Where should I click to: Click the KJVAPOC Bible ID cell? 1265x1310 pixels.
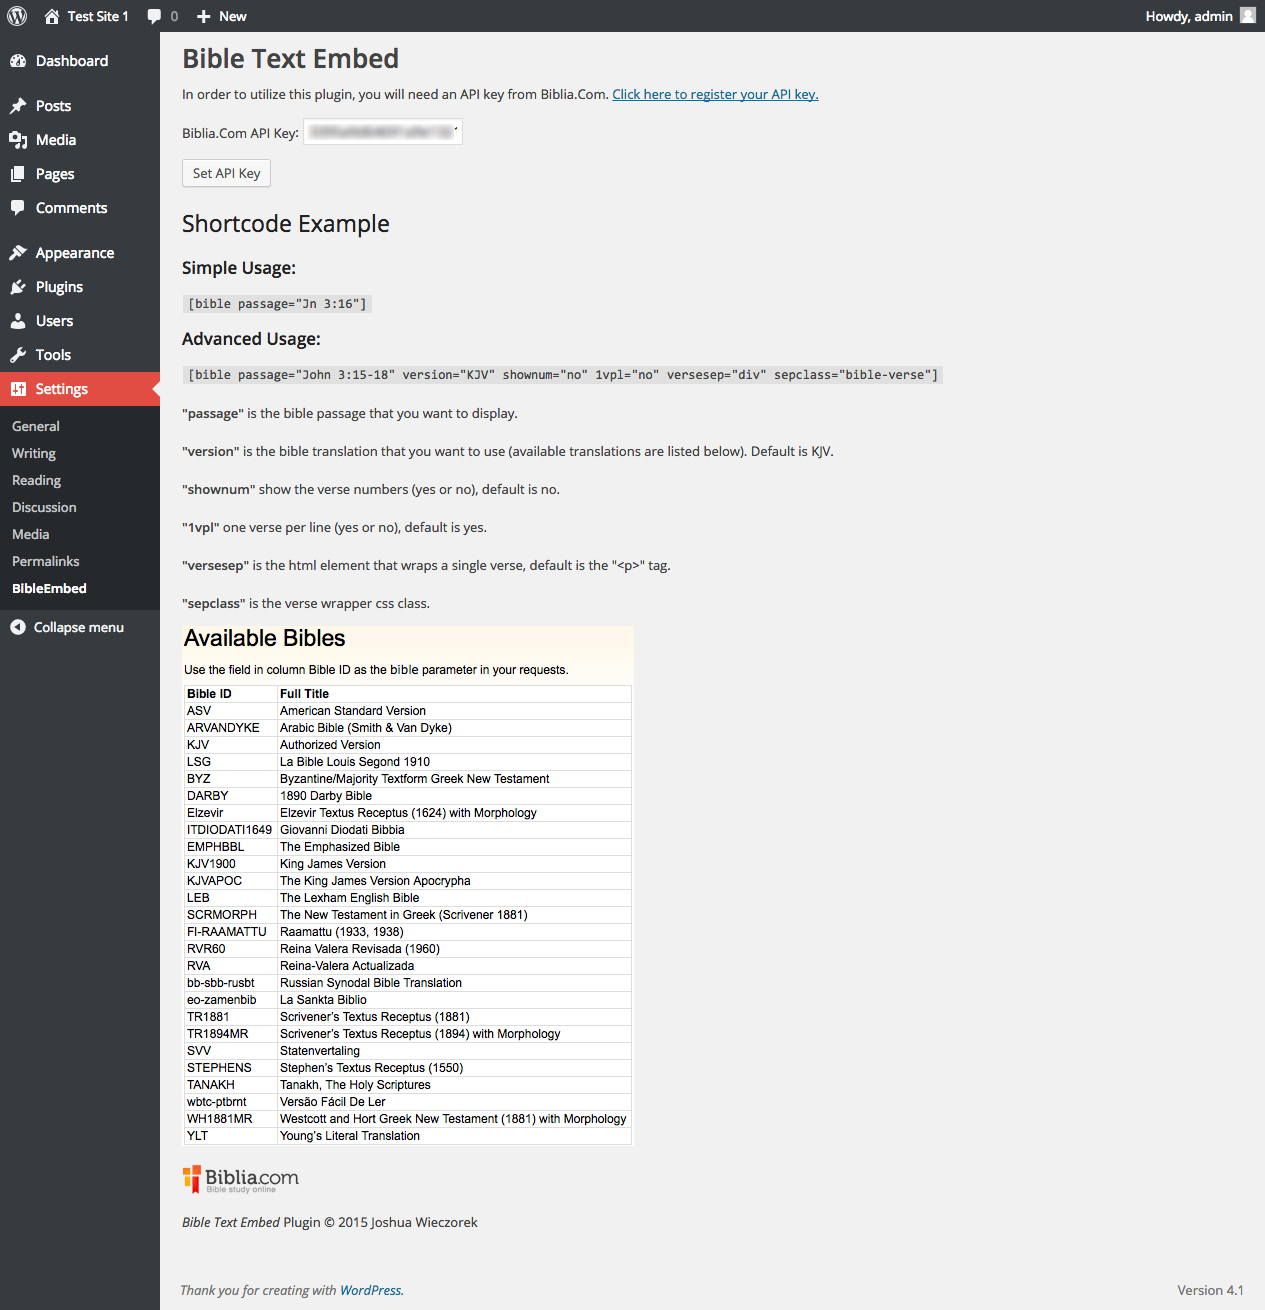pyautogui.click(x=230, y=881)
